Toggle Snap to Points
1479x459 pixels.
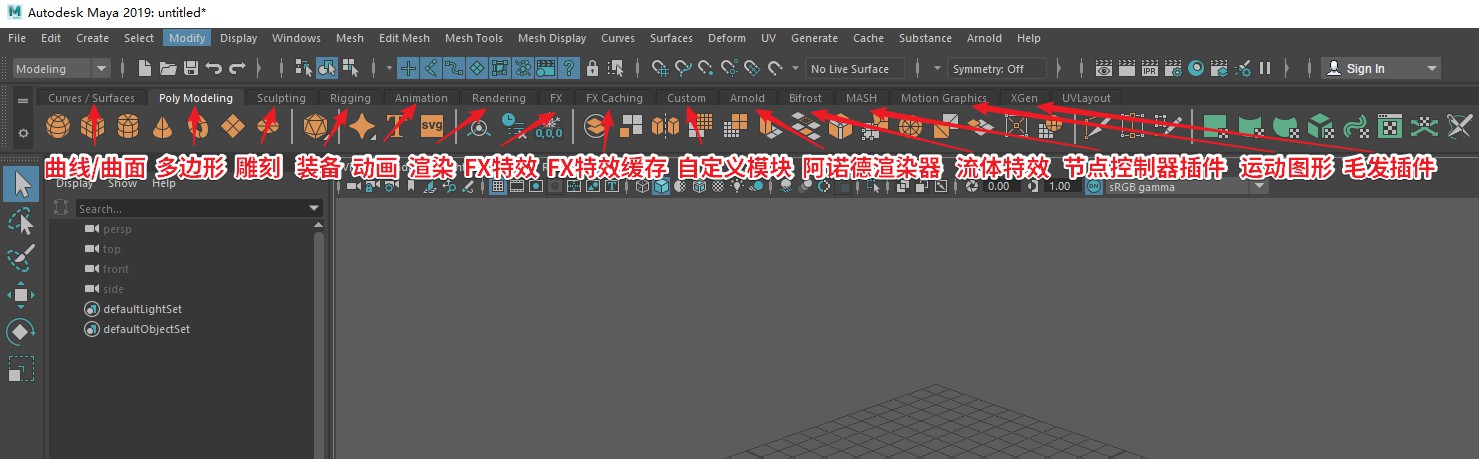[x=707, y=68]
